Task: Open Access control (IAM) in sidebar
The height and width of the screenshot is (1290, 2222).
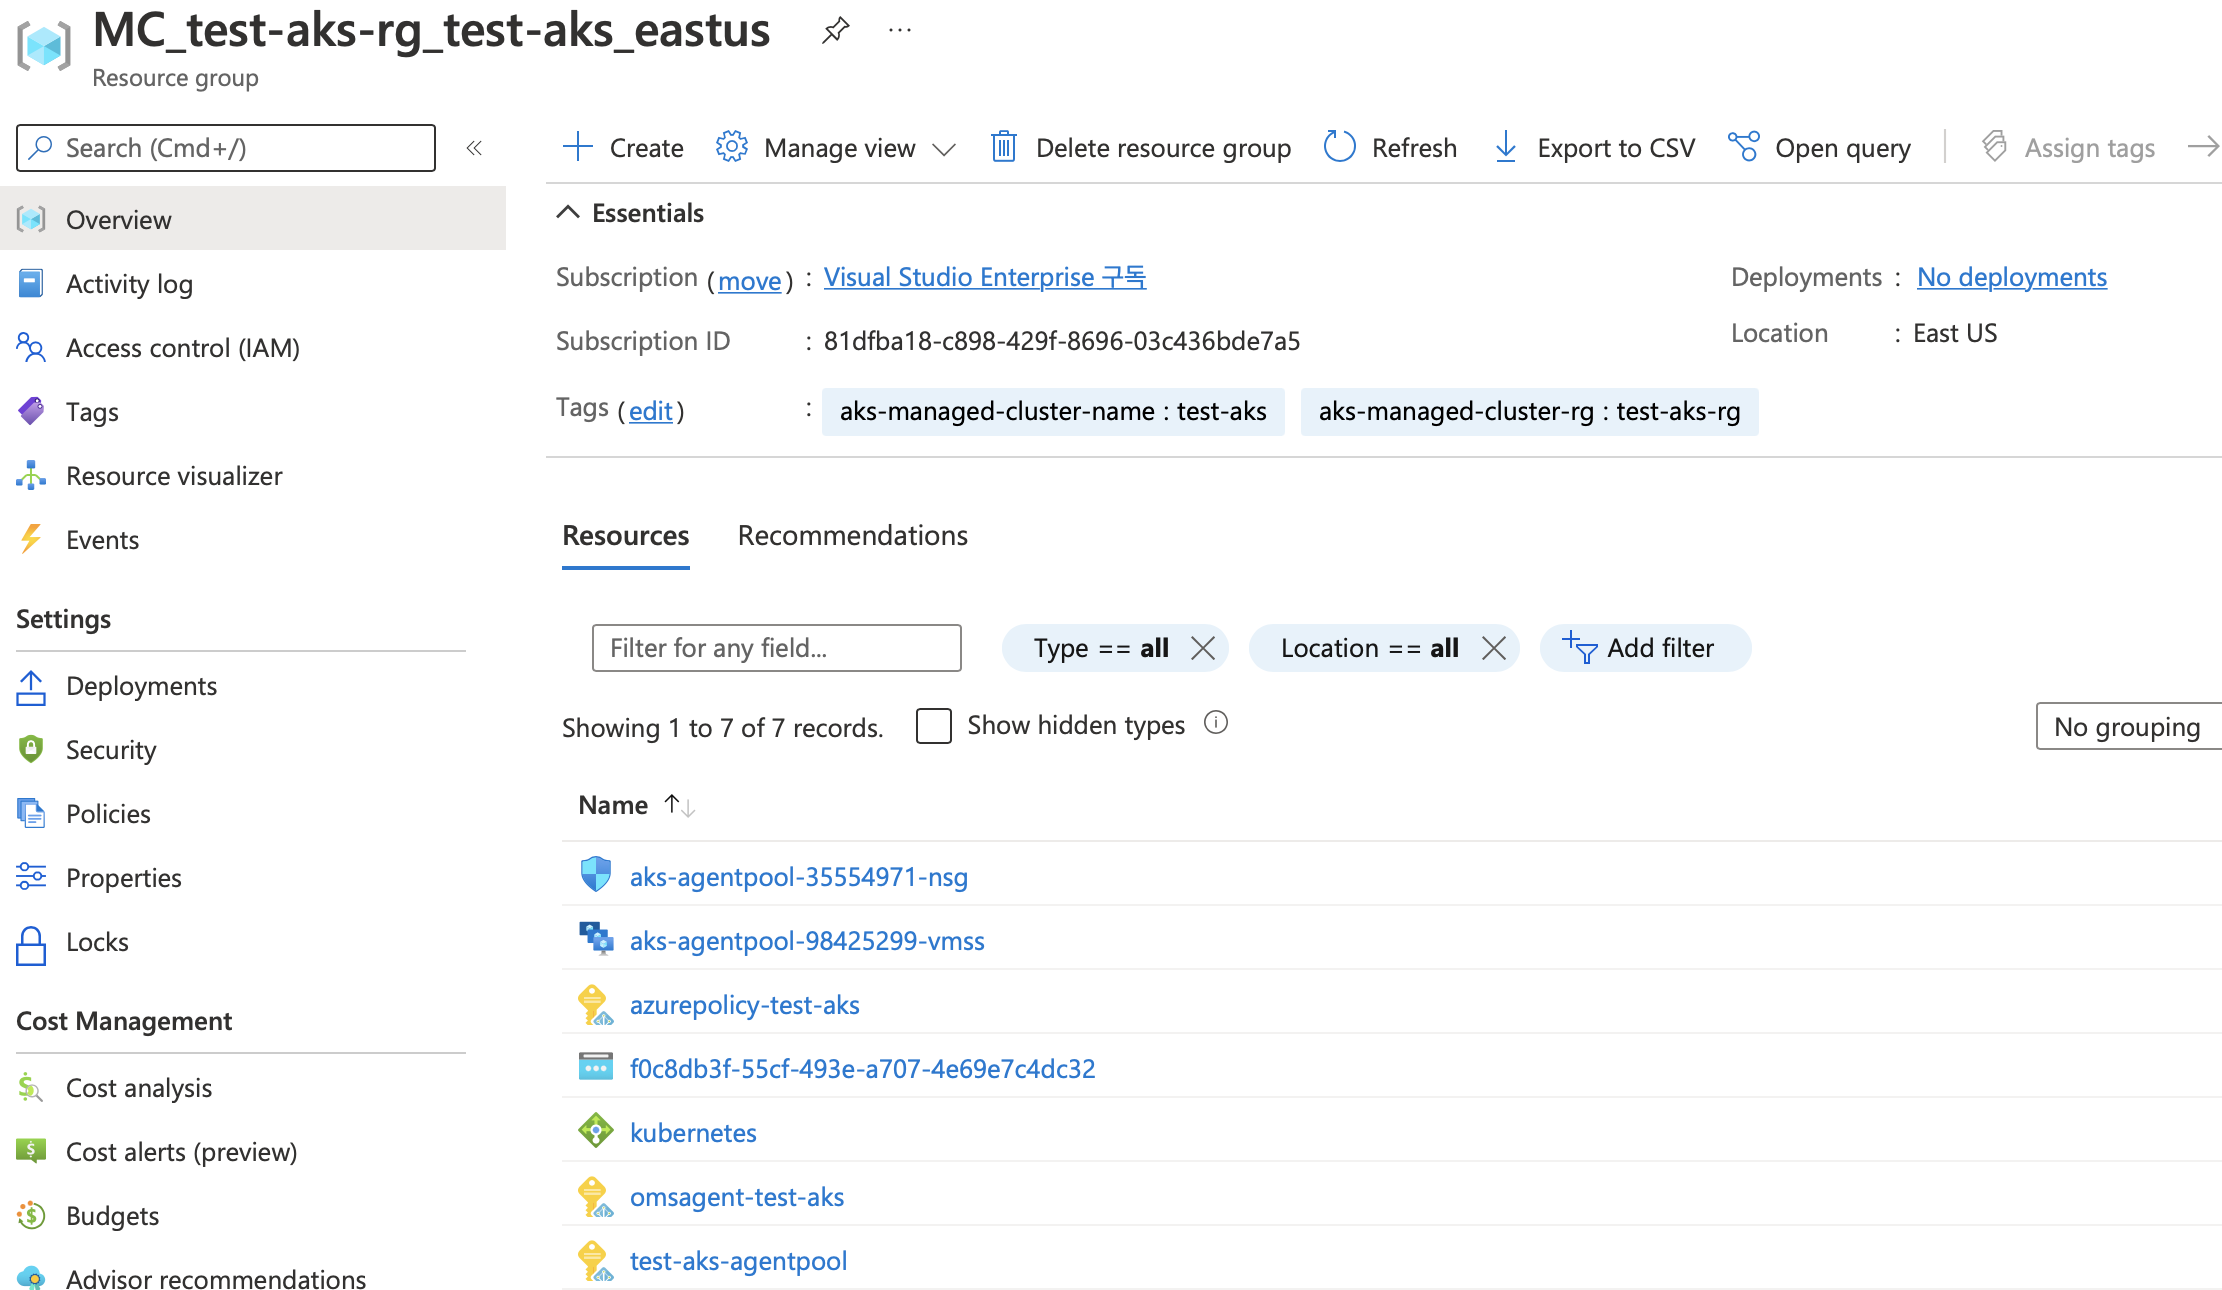Action: click(x=182, y=348)
